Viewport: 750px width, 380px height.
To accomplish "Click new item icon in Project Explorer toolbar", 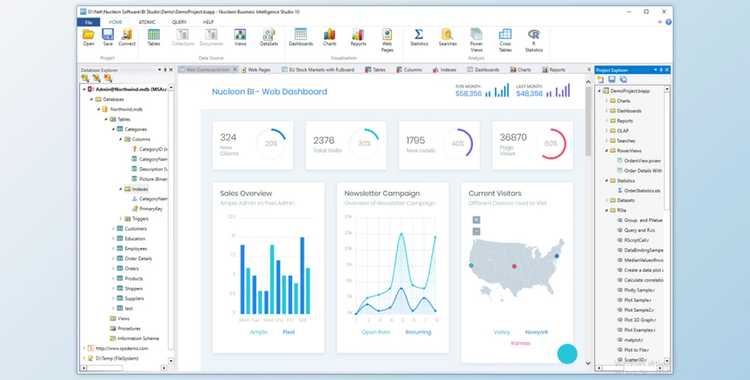I will (601, 79).
